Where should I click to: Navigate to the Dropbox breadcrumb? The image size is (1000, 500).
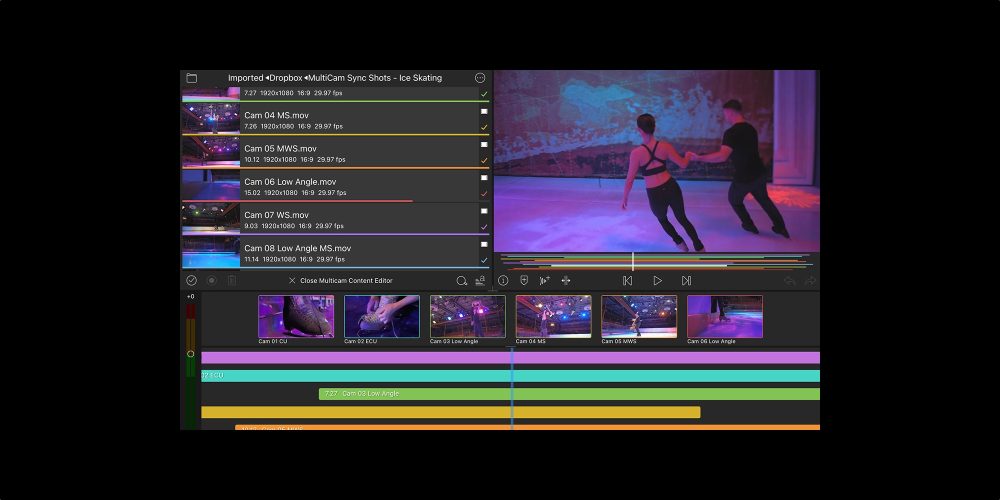click(x=286, y=78)
